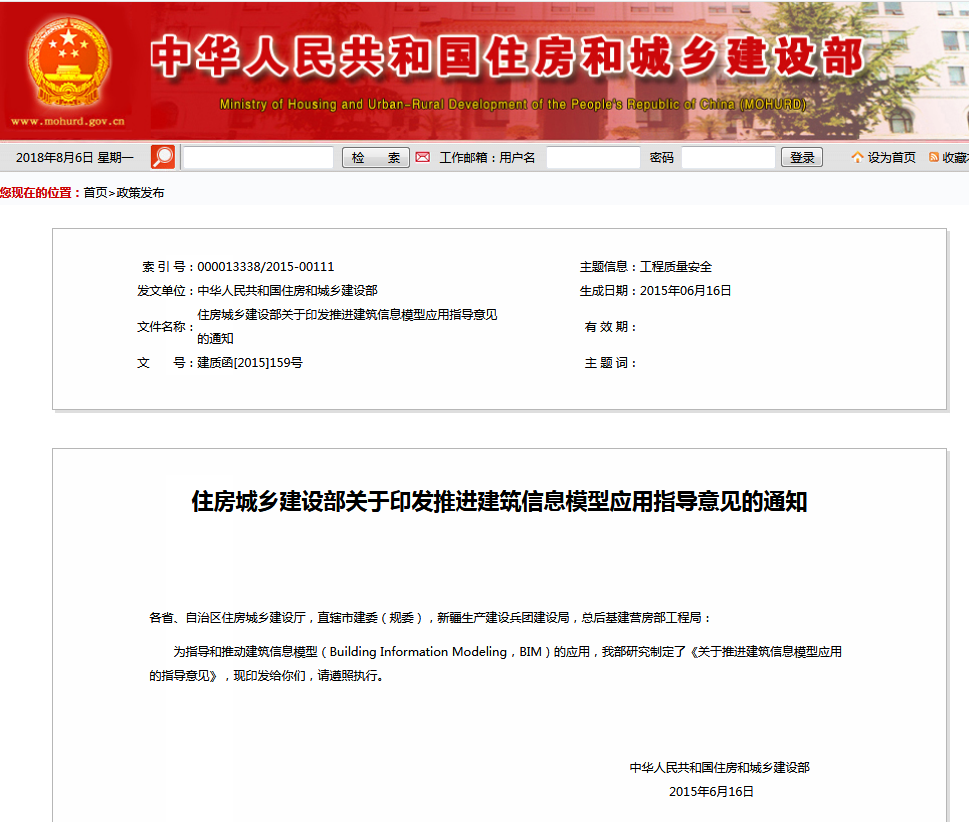Click the addressee line beginning 各省、自治区
The height and width of the screenshot is (822, 969).
point(430,617)
